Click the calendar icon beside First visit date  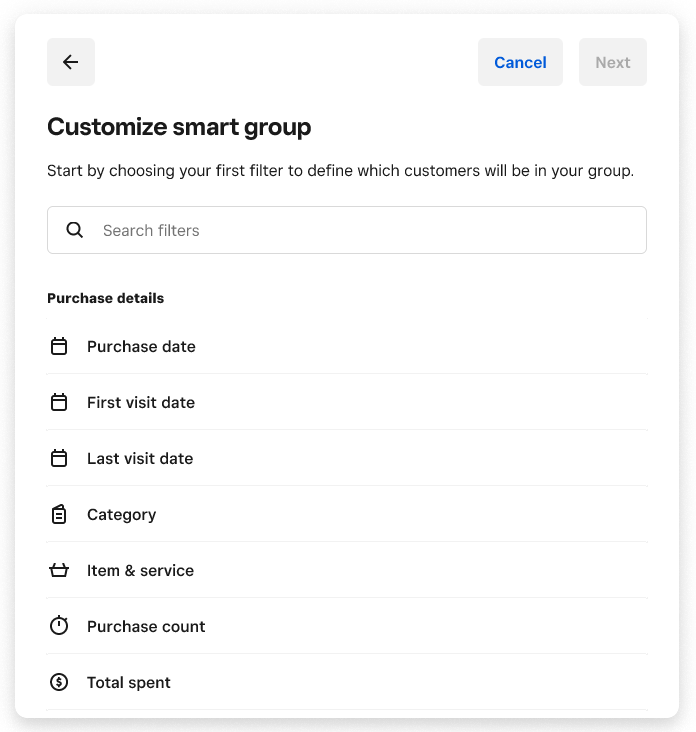(x=59, y=402)
